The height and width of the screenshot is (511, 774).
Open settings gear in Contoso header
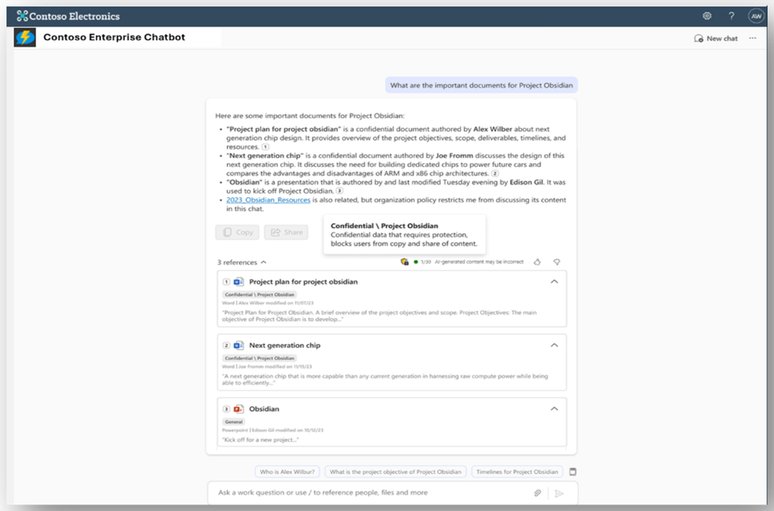(707, 16)
